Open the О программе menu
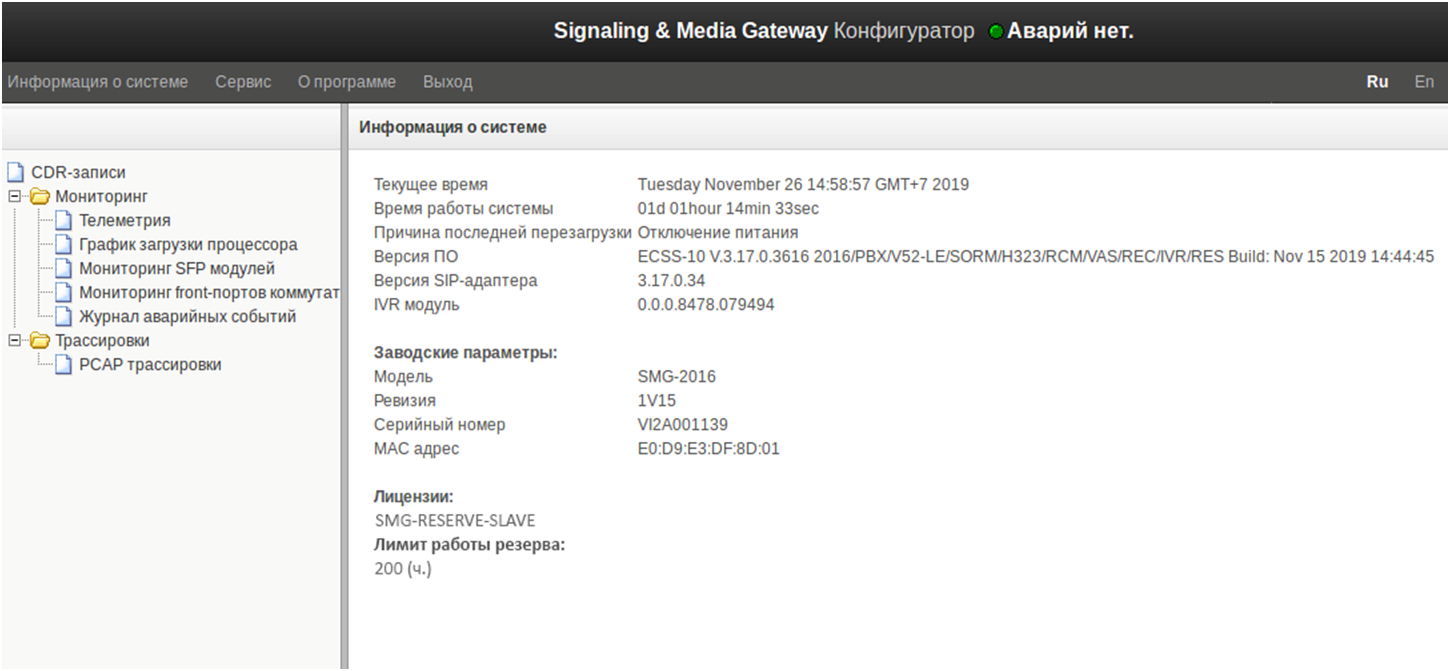 click(x=347, y=82)
